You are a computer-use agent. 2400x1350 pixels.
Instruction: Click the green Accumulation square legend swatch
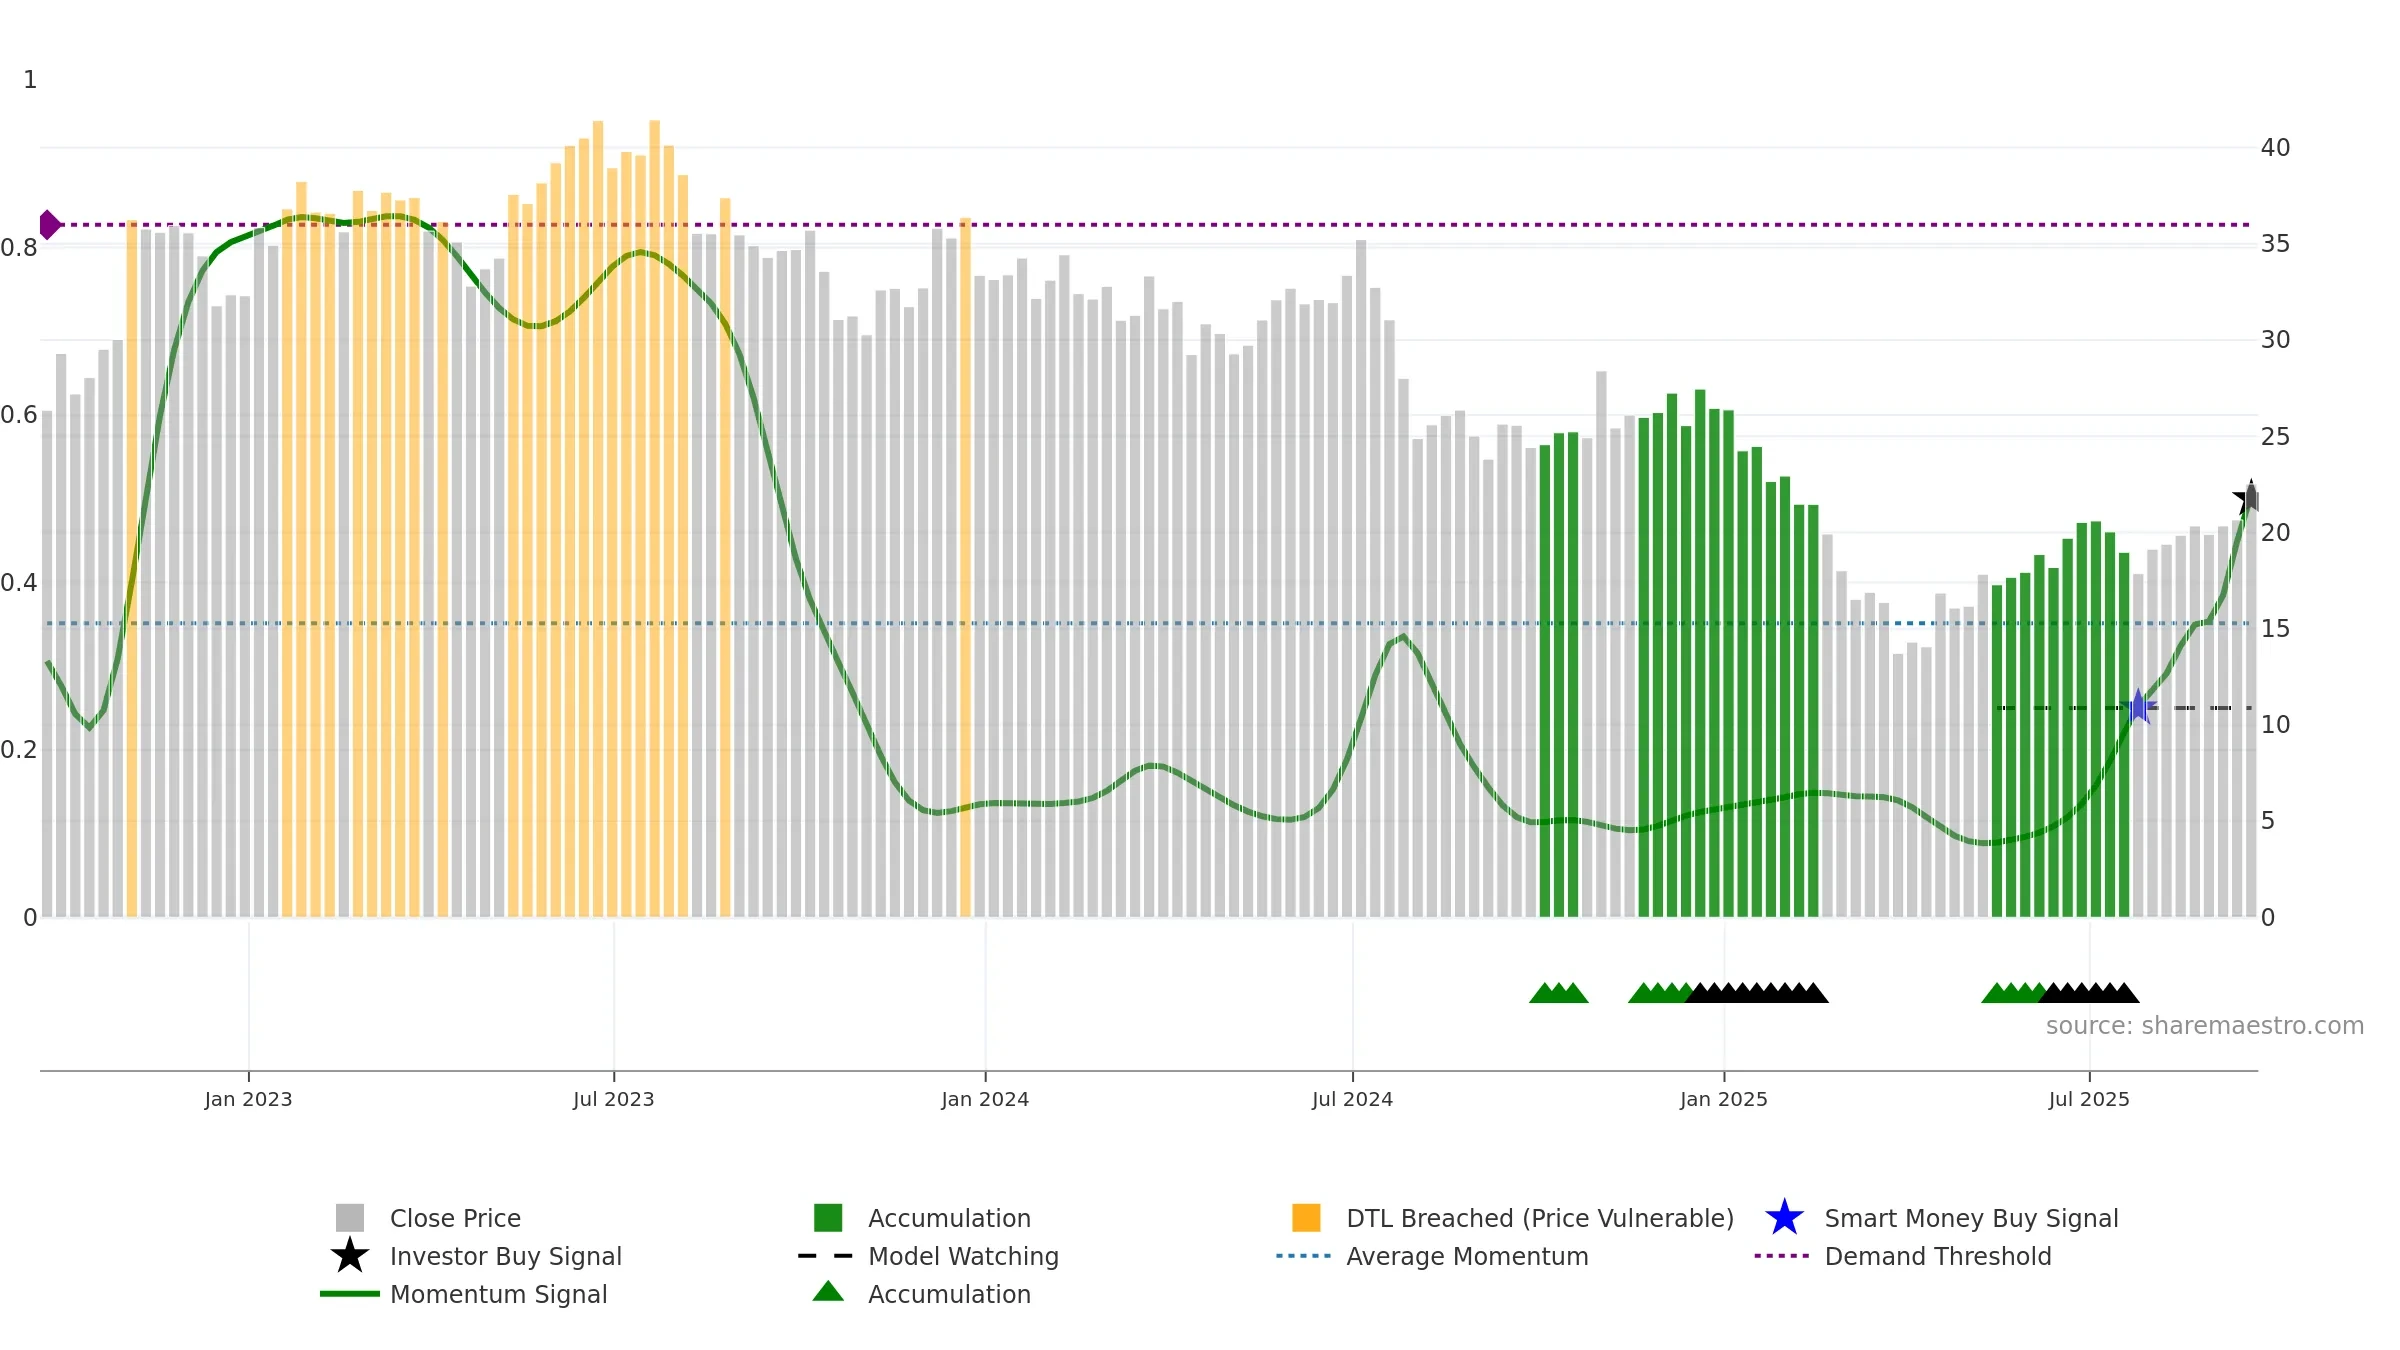828,1218
